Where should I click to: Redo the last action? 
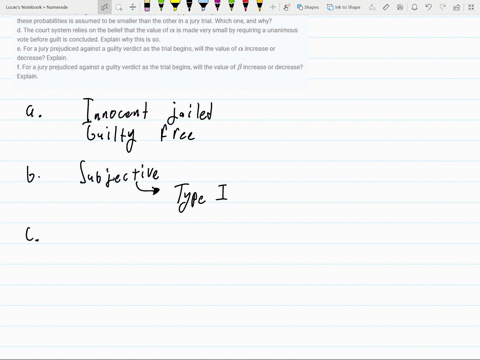pos(443,7)
